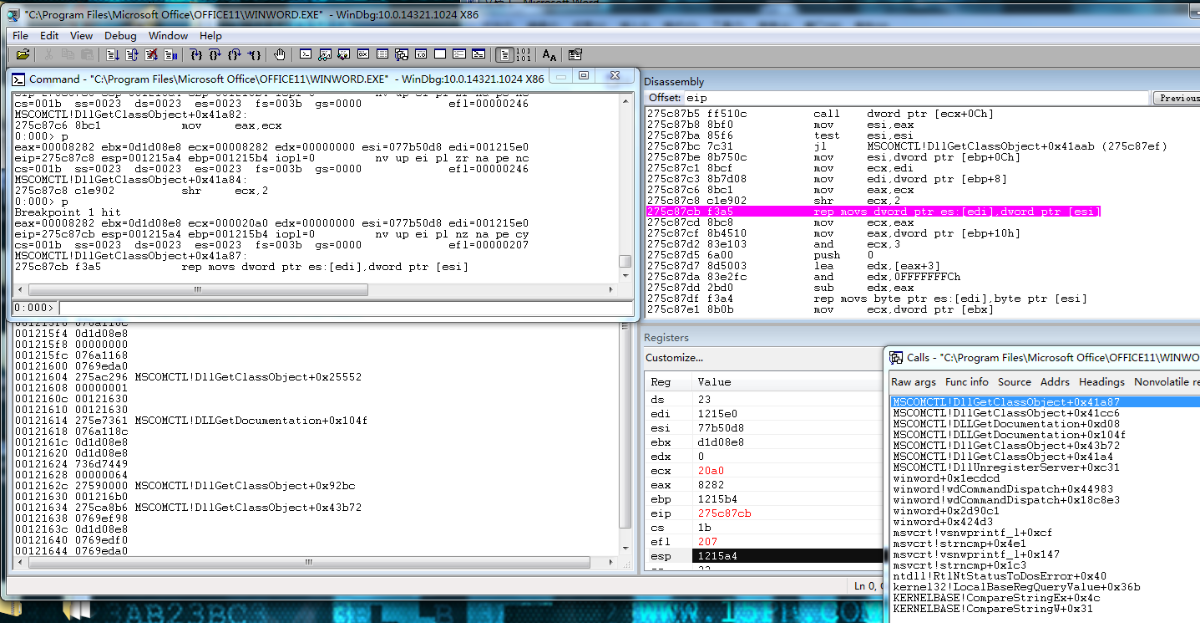The height and width of the screenshot is (623, 1200).
Task: Click the Step Over toolbar icon
Action: [x=215, y=54]
